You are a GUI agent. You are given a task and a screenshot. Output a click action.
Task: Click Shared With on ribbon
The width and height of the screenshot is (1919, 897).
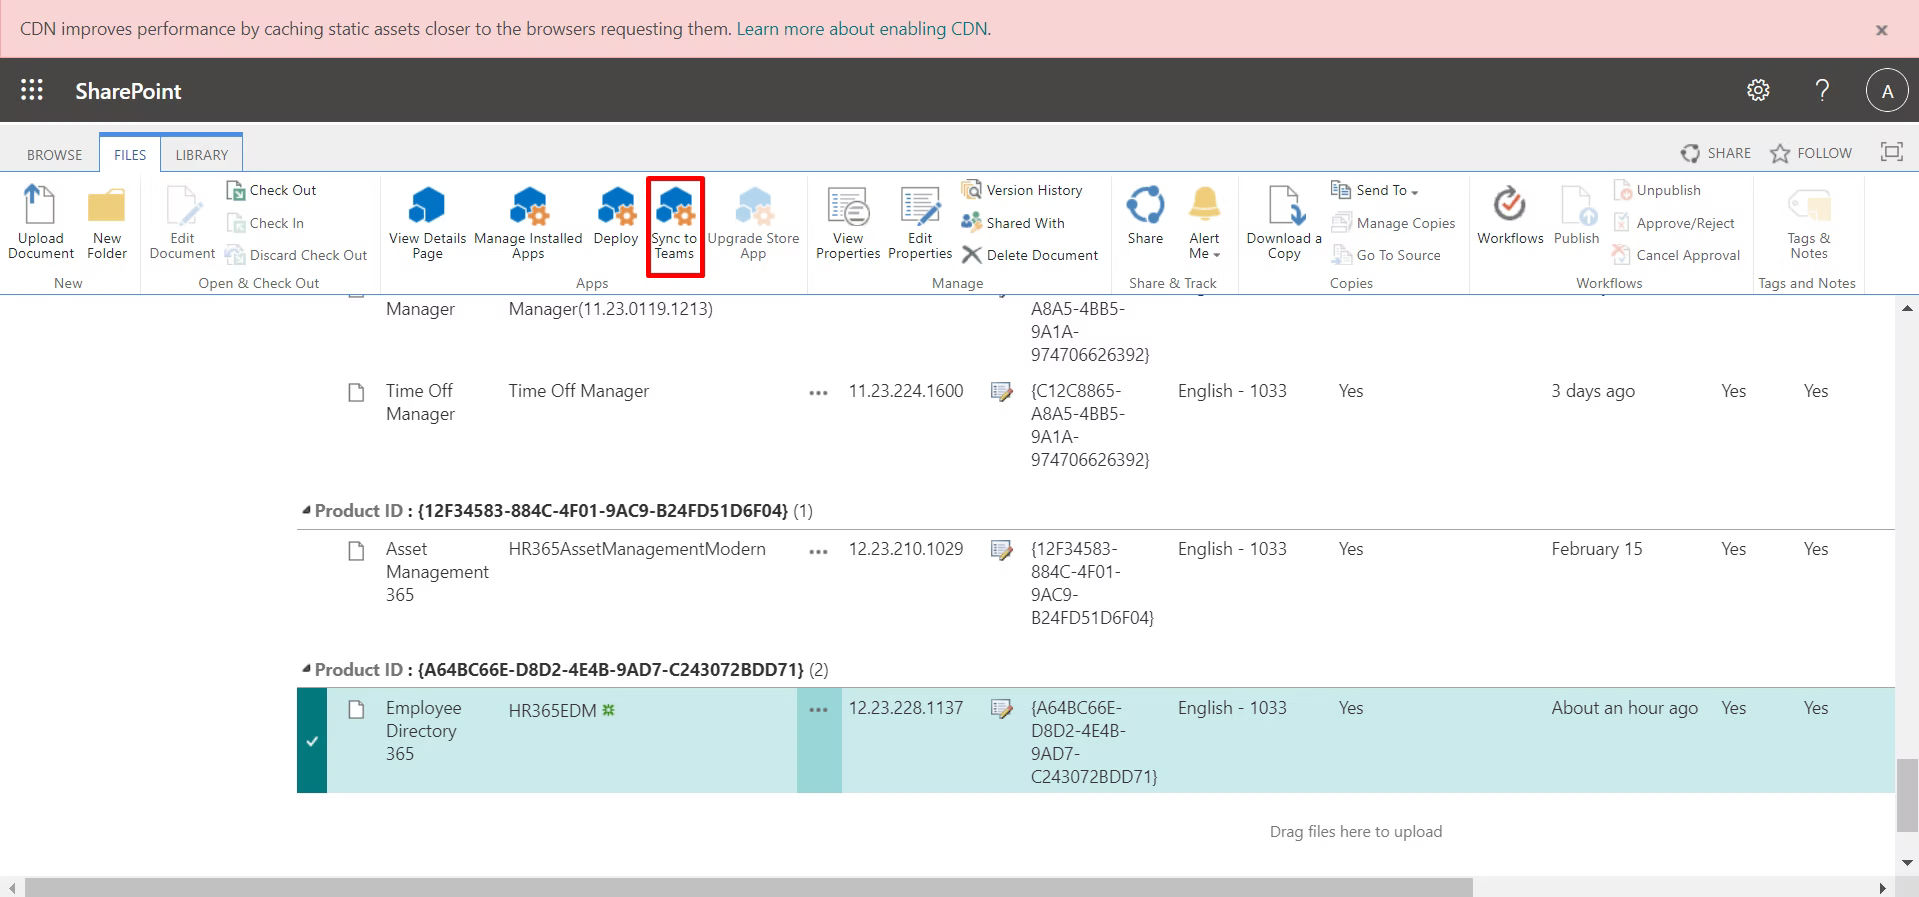point(1013,223)
